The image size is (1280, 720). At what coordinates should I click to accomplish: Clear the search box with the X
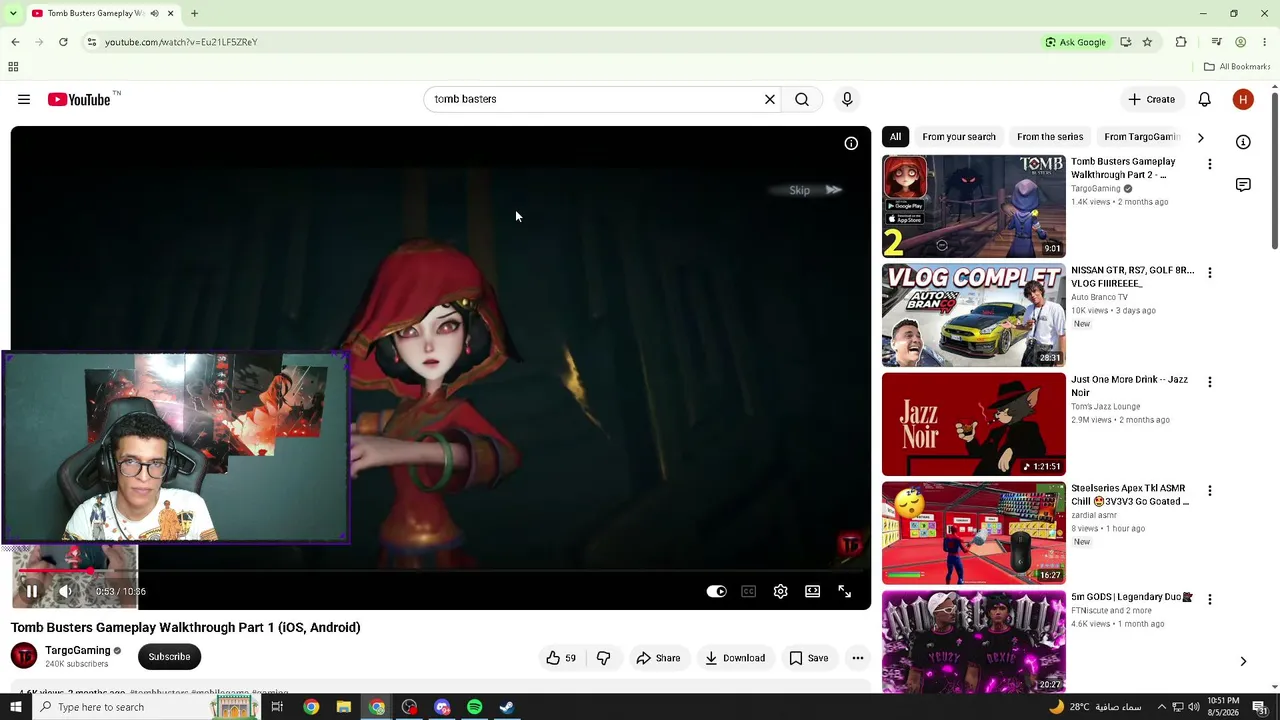[x=770, y=99]
